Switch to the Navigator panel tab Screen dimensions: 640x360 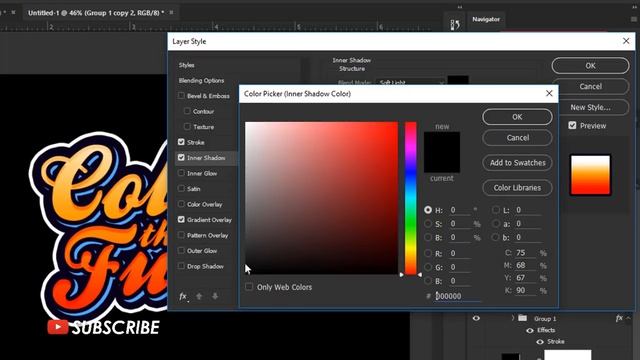point(486,19)
